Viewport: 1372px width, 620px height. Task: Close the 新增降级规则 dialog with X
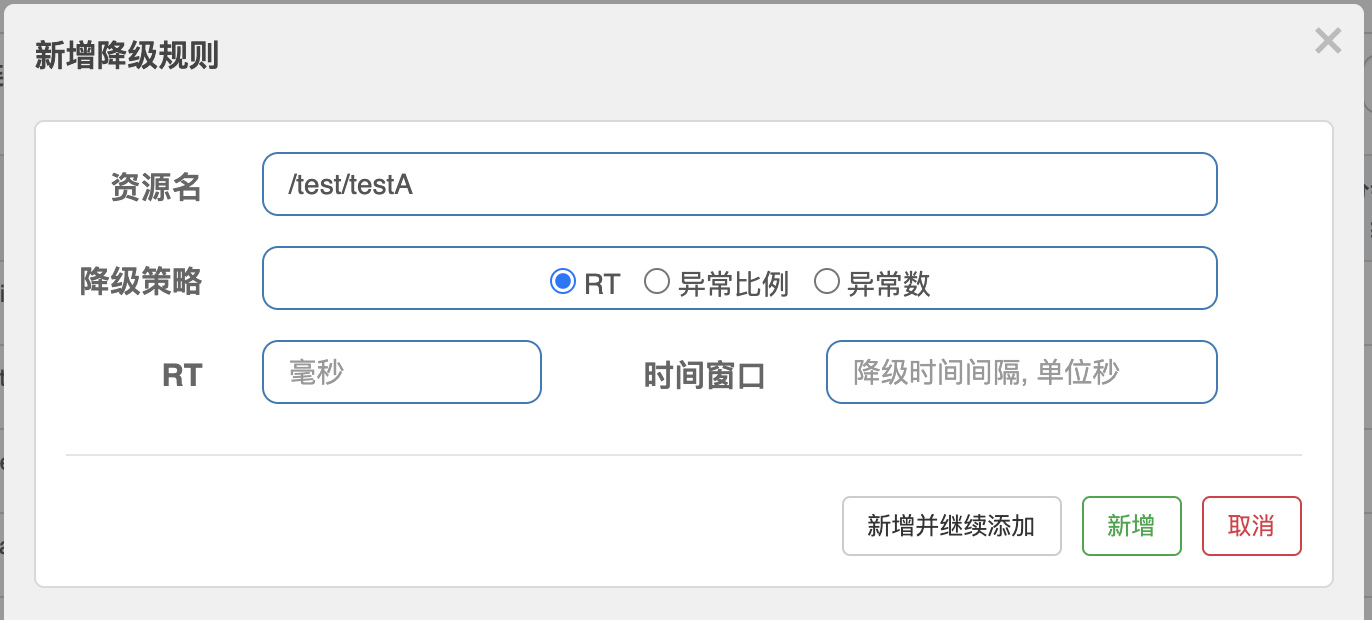(x=1327, y=42)
